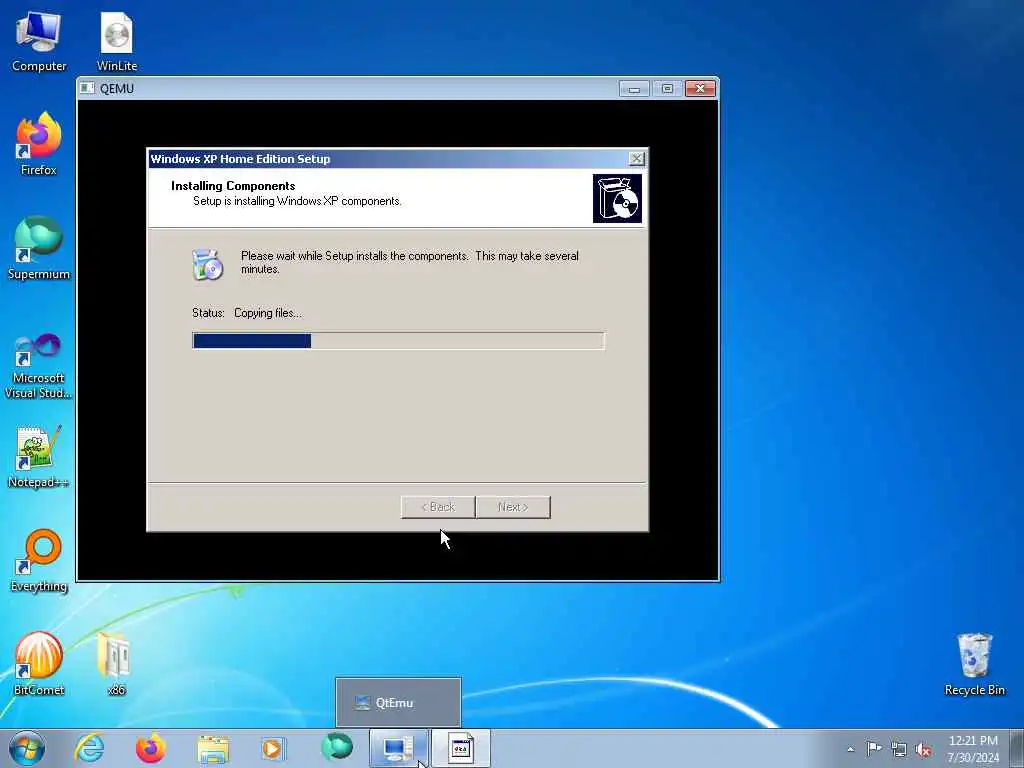Click the setup box header icon
Viewport: 1024px width, 768px height.
tap(617, 198)
